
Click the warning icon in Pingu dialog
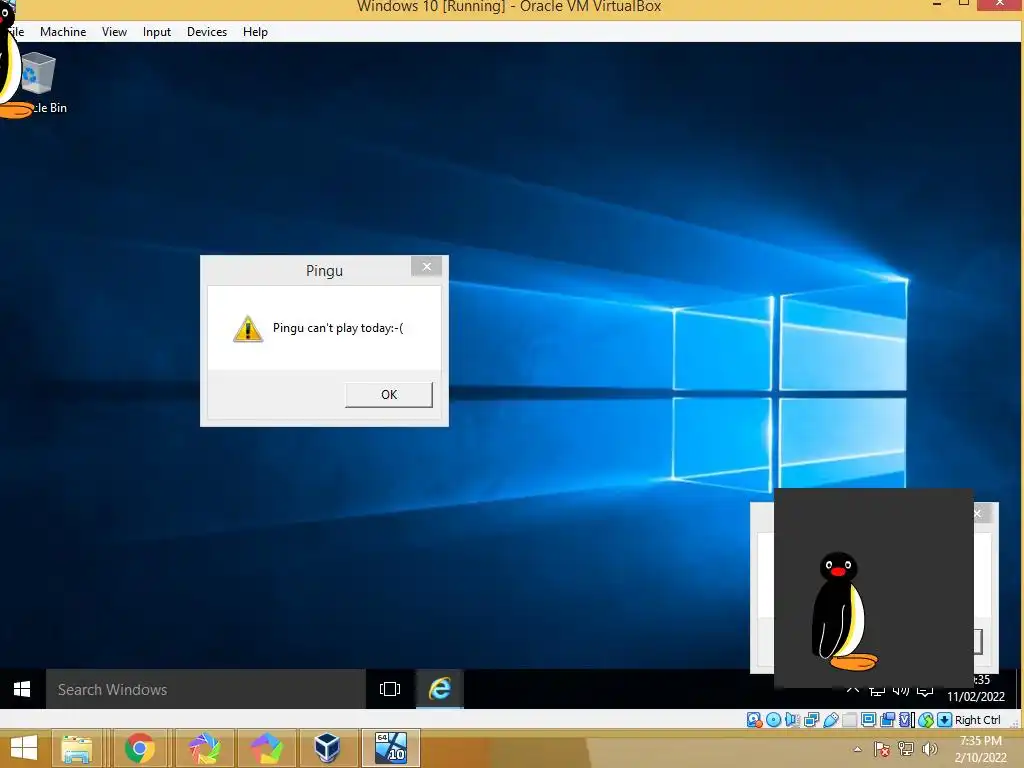(248, 328)
